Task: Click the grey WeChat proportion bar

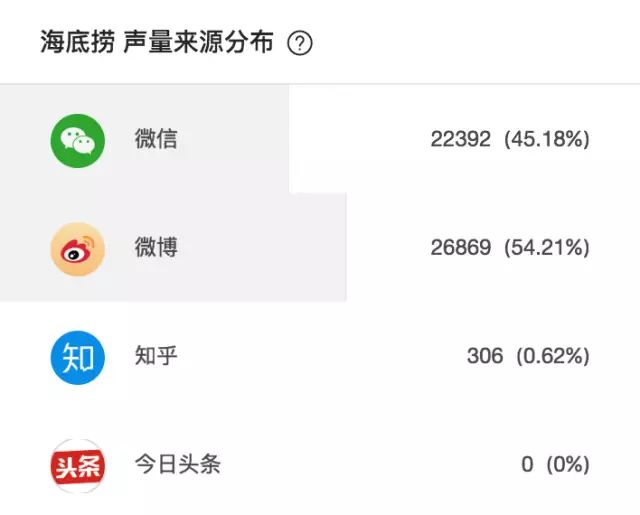Action: click(x=144, y=139)
